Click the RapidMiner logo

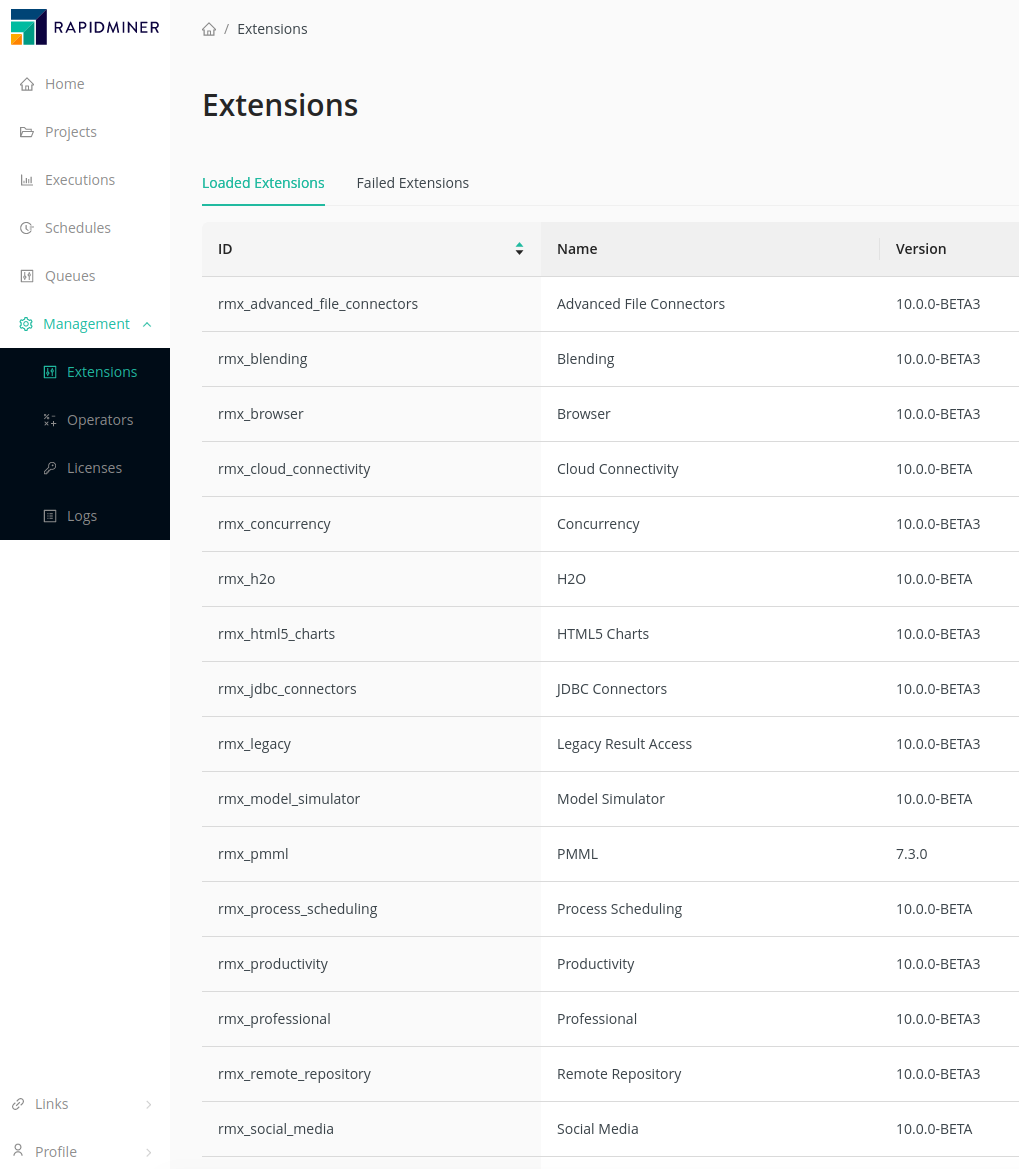pyautogui.click(x=84, y=27)
